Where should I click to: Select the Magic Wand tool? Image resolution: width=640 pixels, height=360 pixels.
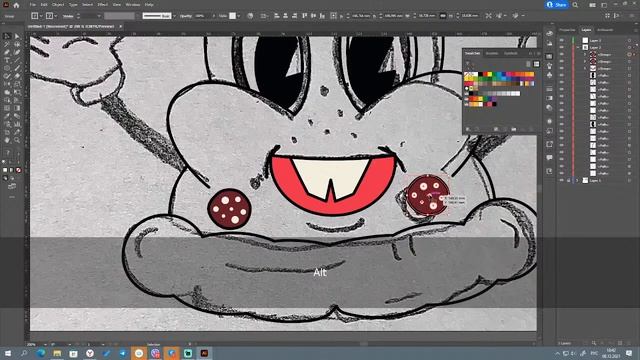(x=7, y=44)
